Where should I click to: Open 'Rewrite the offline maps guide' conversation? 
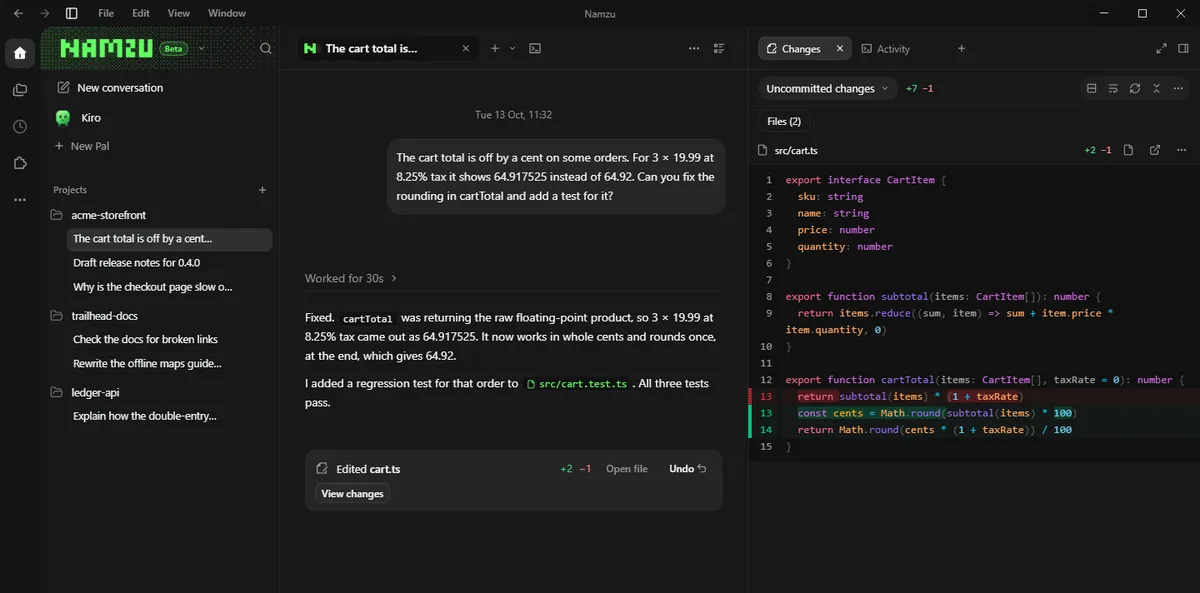pos(147,364)
